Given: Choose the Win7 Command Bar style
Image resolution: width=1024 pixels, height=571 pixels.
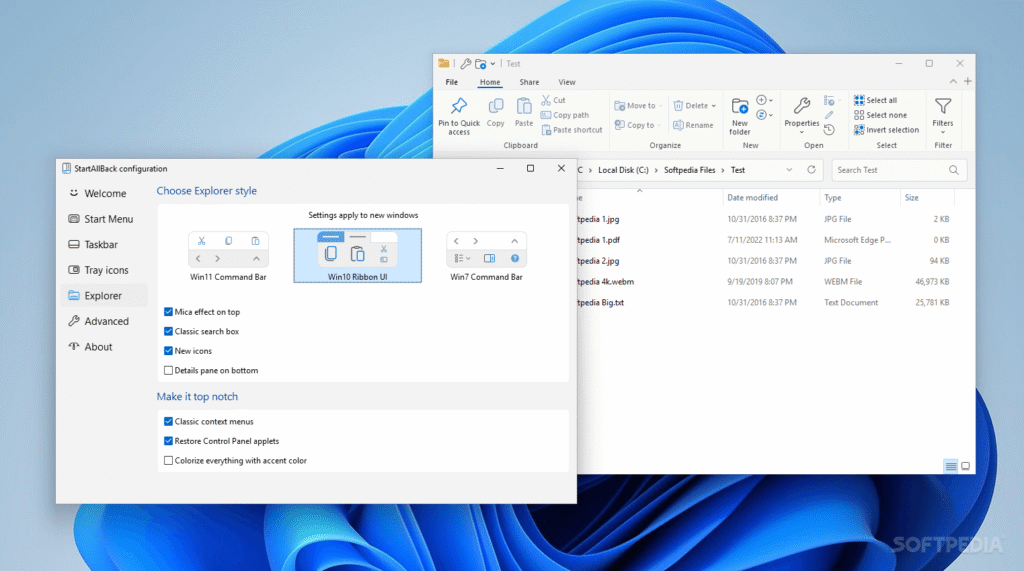Looking at the screenshot, I should [x=486, y=256].
